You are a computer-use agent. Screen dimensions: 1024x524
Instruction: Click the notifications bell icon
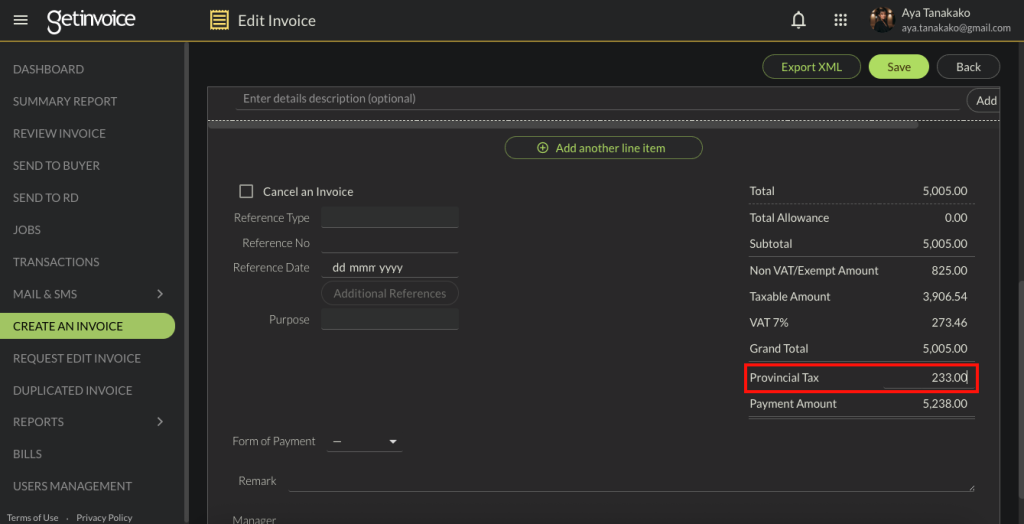coord(798,20)
